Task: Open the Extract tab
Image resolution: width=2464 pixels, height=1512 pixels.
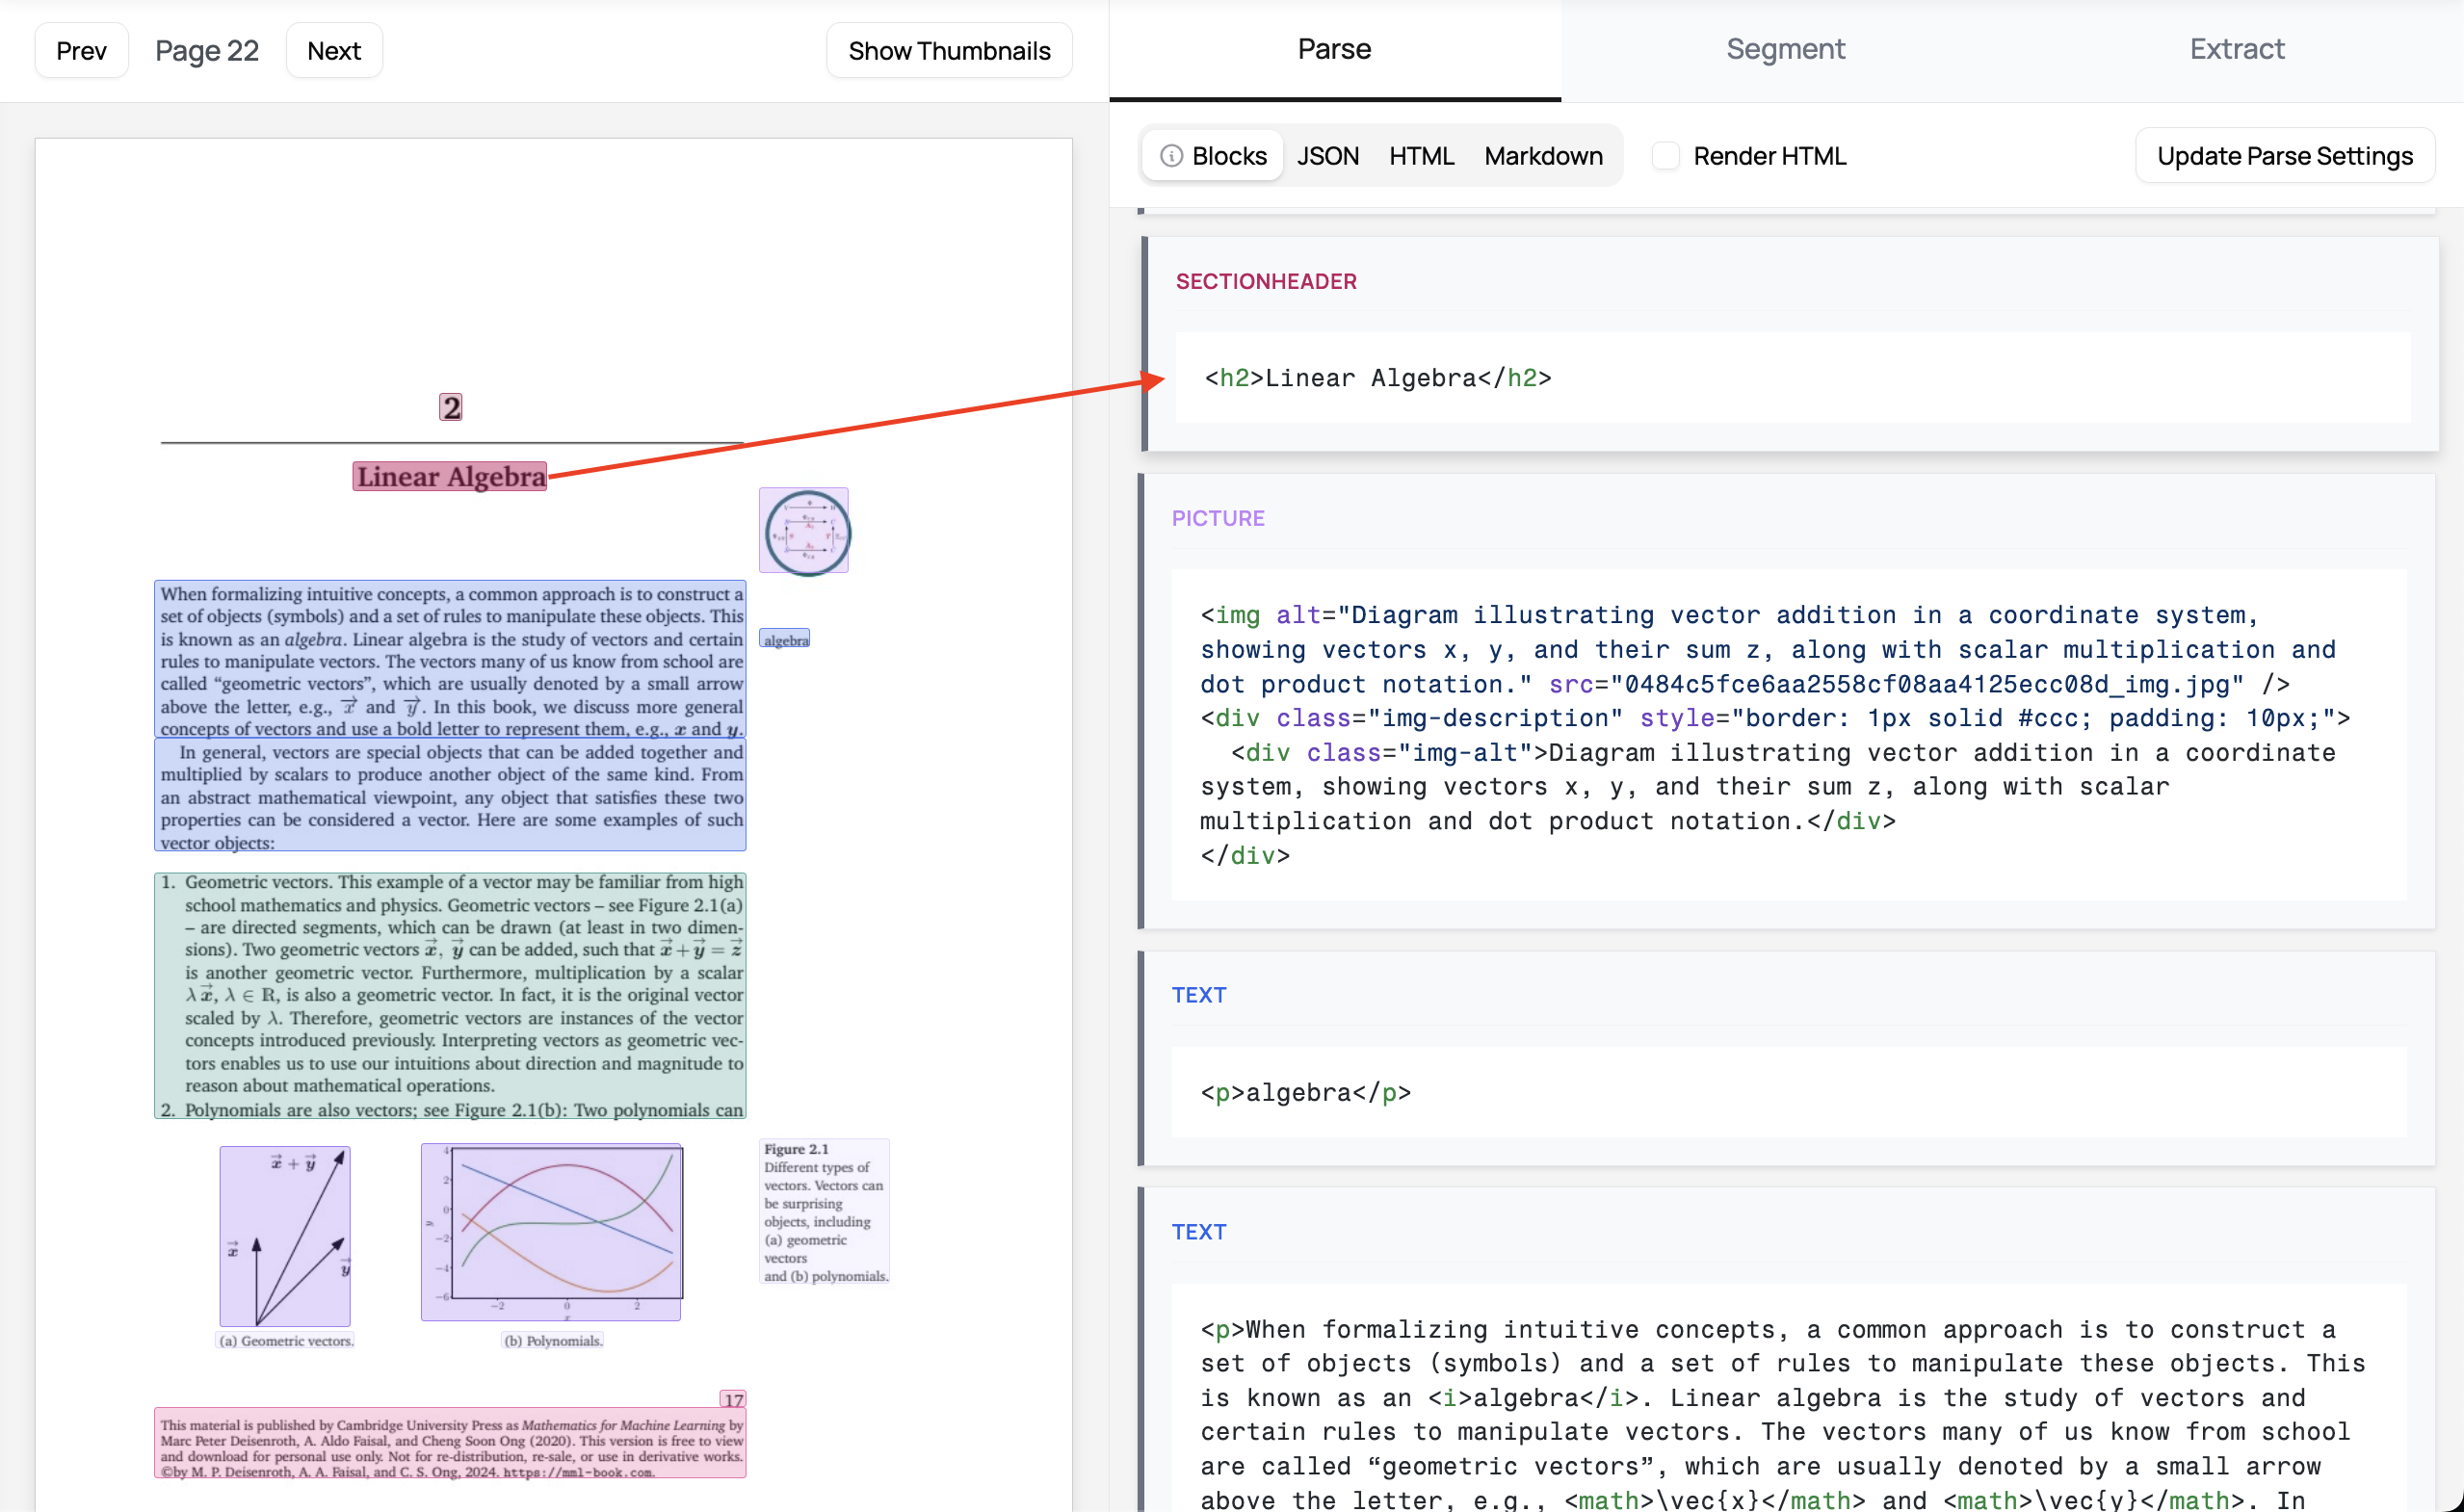Action: pos(2236,49)
